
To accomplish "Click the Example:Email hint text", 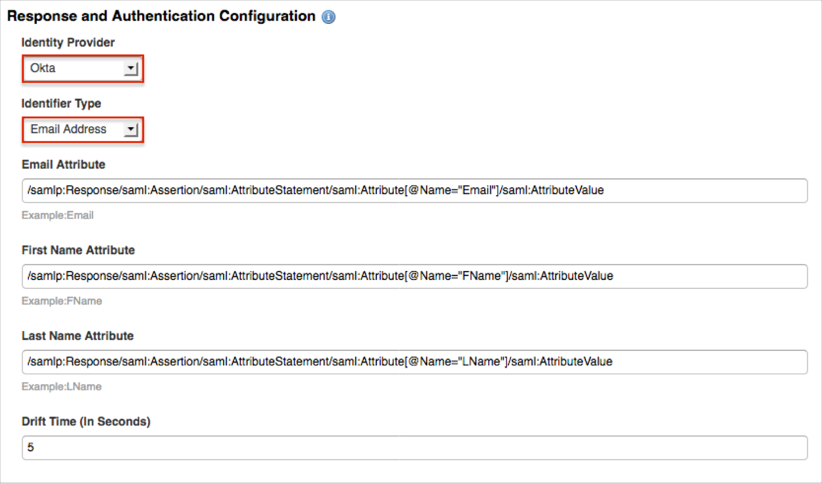I will point(58,215).
